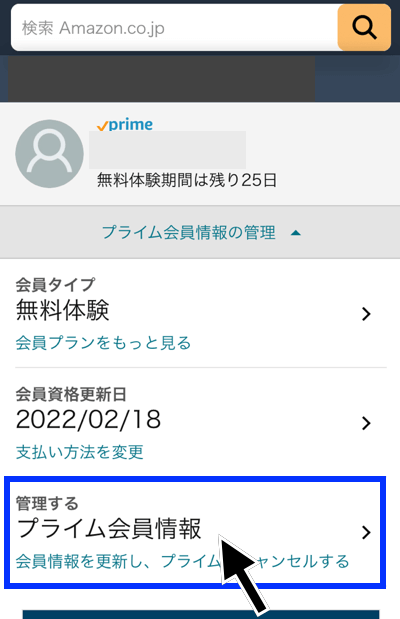The image size is (400, 619).
Task: Click 会員情報を更新し、プライムをキャンセルする link
Action: pos(182,561)
